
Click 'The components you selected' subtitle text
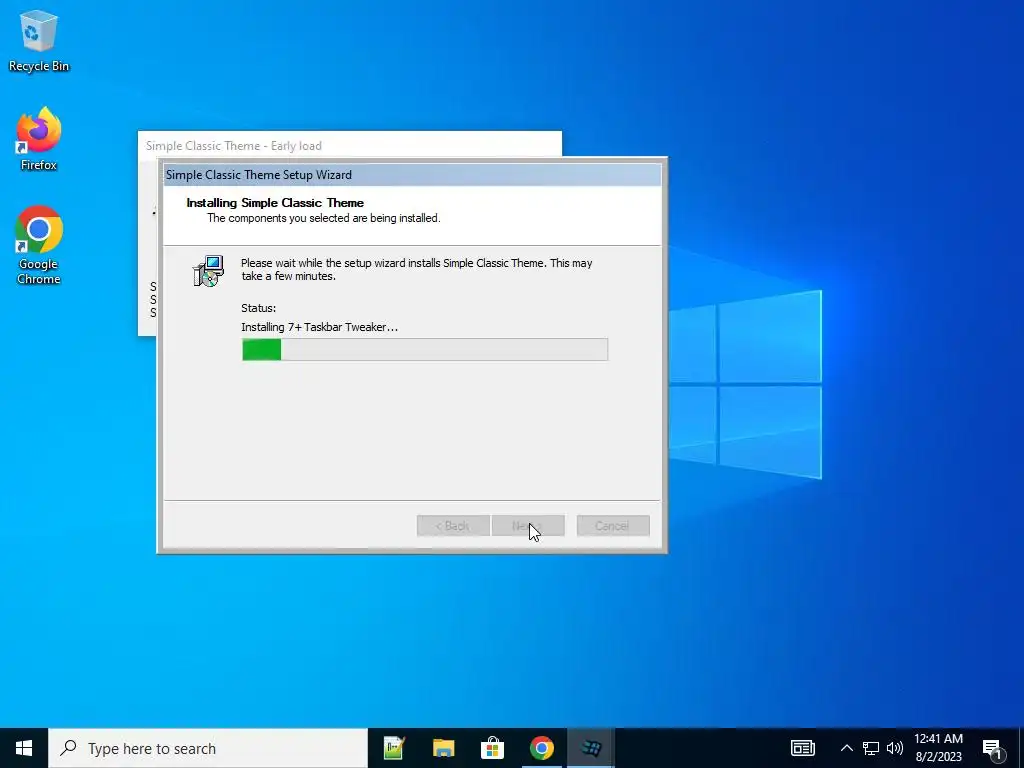coord(324,218)
